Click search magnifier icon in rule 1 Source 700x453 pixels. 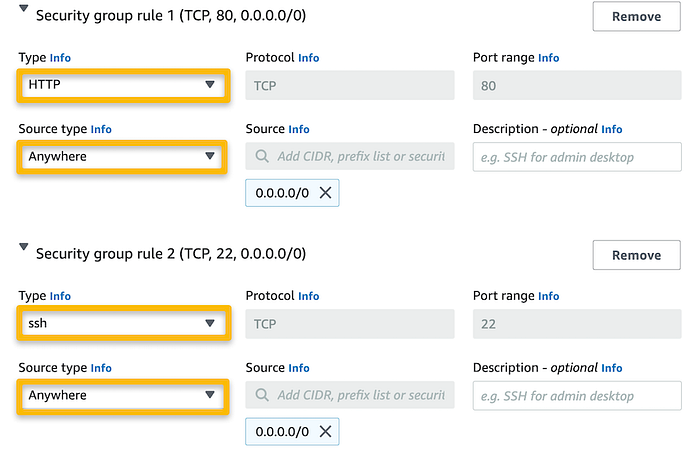pos(262,157)
